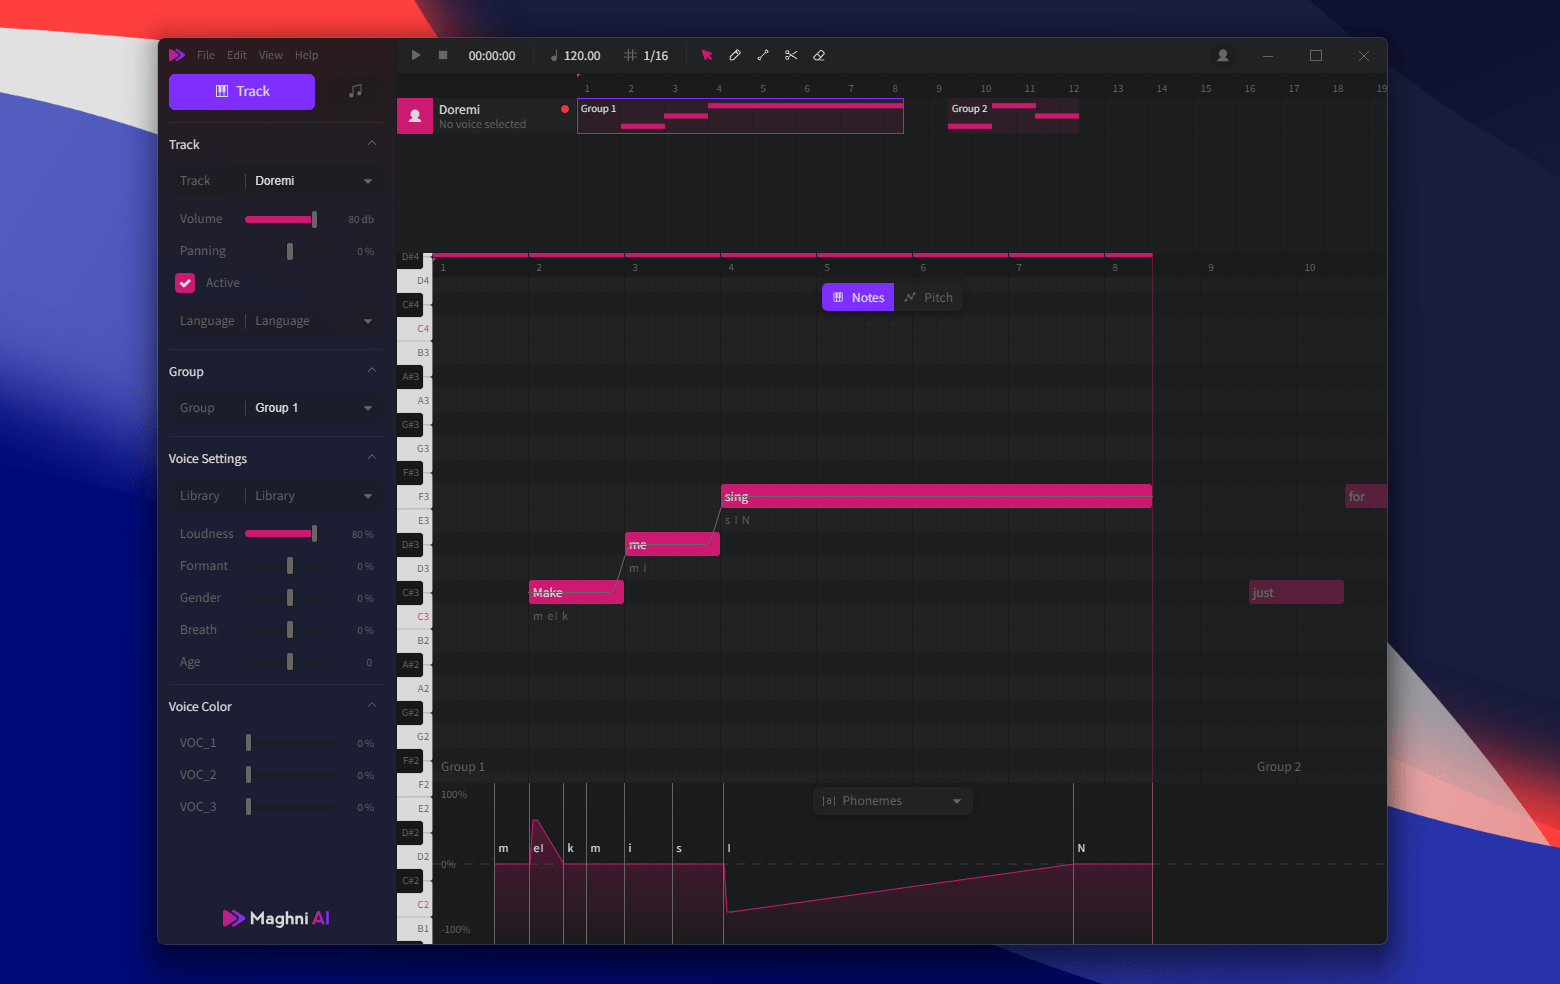Select the 'Make' note
Viewport: 1560px width, 984px height.
(x=576, y=592)
